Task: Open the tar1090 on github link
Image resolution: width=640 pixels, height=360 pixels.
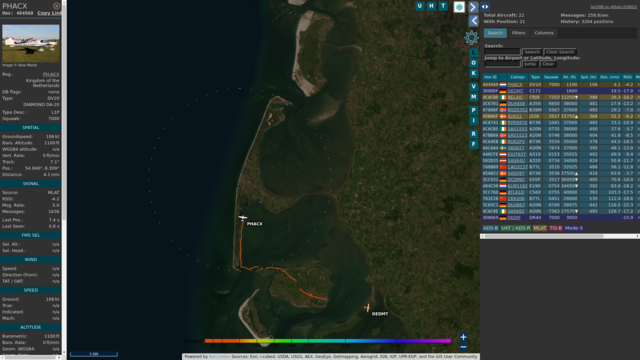Action: click(613, 7)
